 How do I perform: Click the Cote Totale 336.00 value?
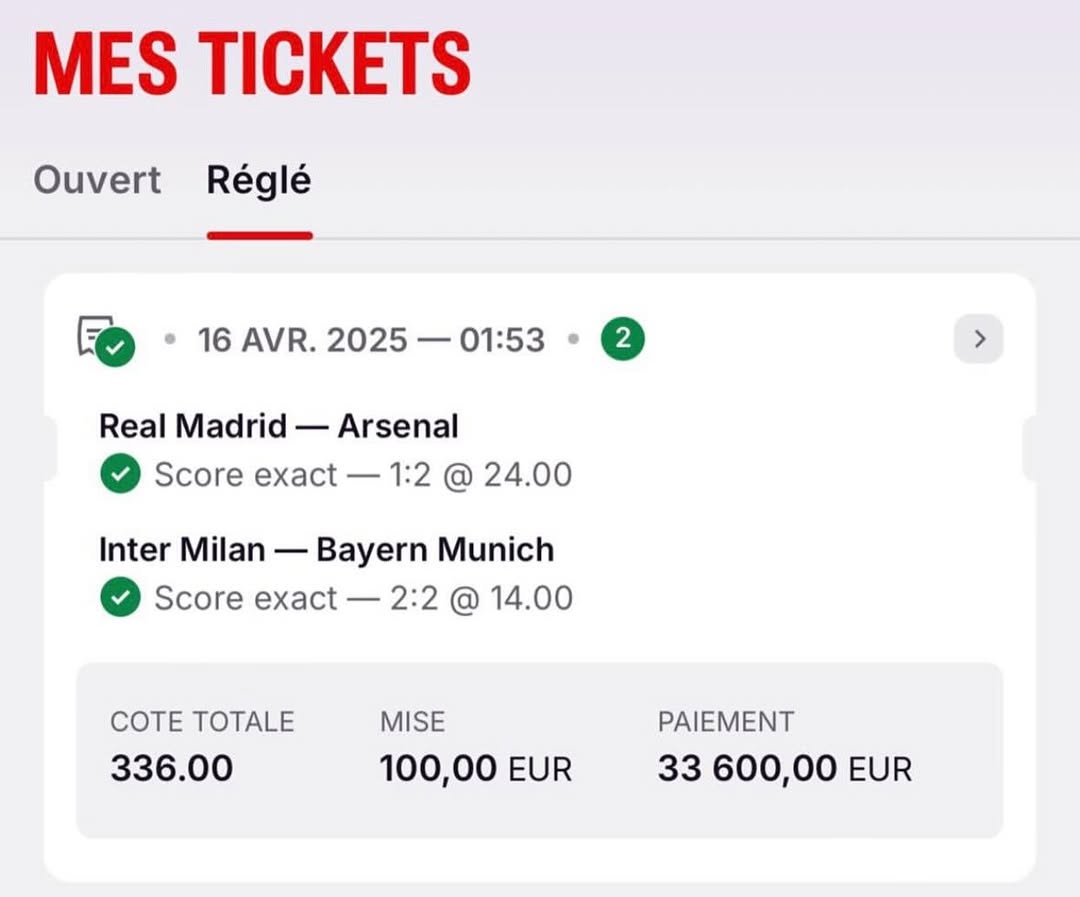pyautogui.click(x=172, y=768)
